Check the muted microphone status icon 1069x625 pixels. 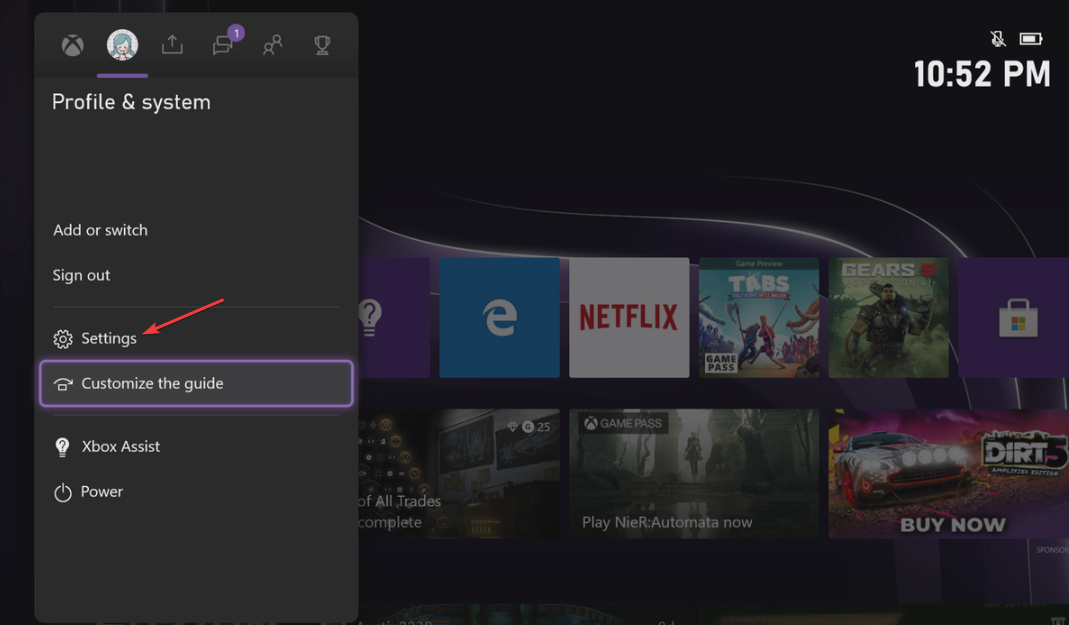998,39
